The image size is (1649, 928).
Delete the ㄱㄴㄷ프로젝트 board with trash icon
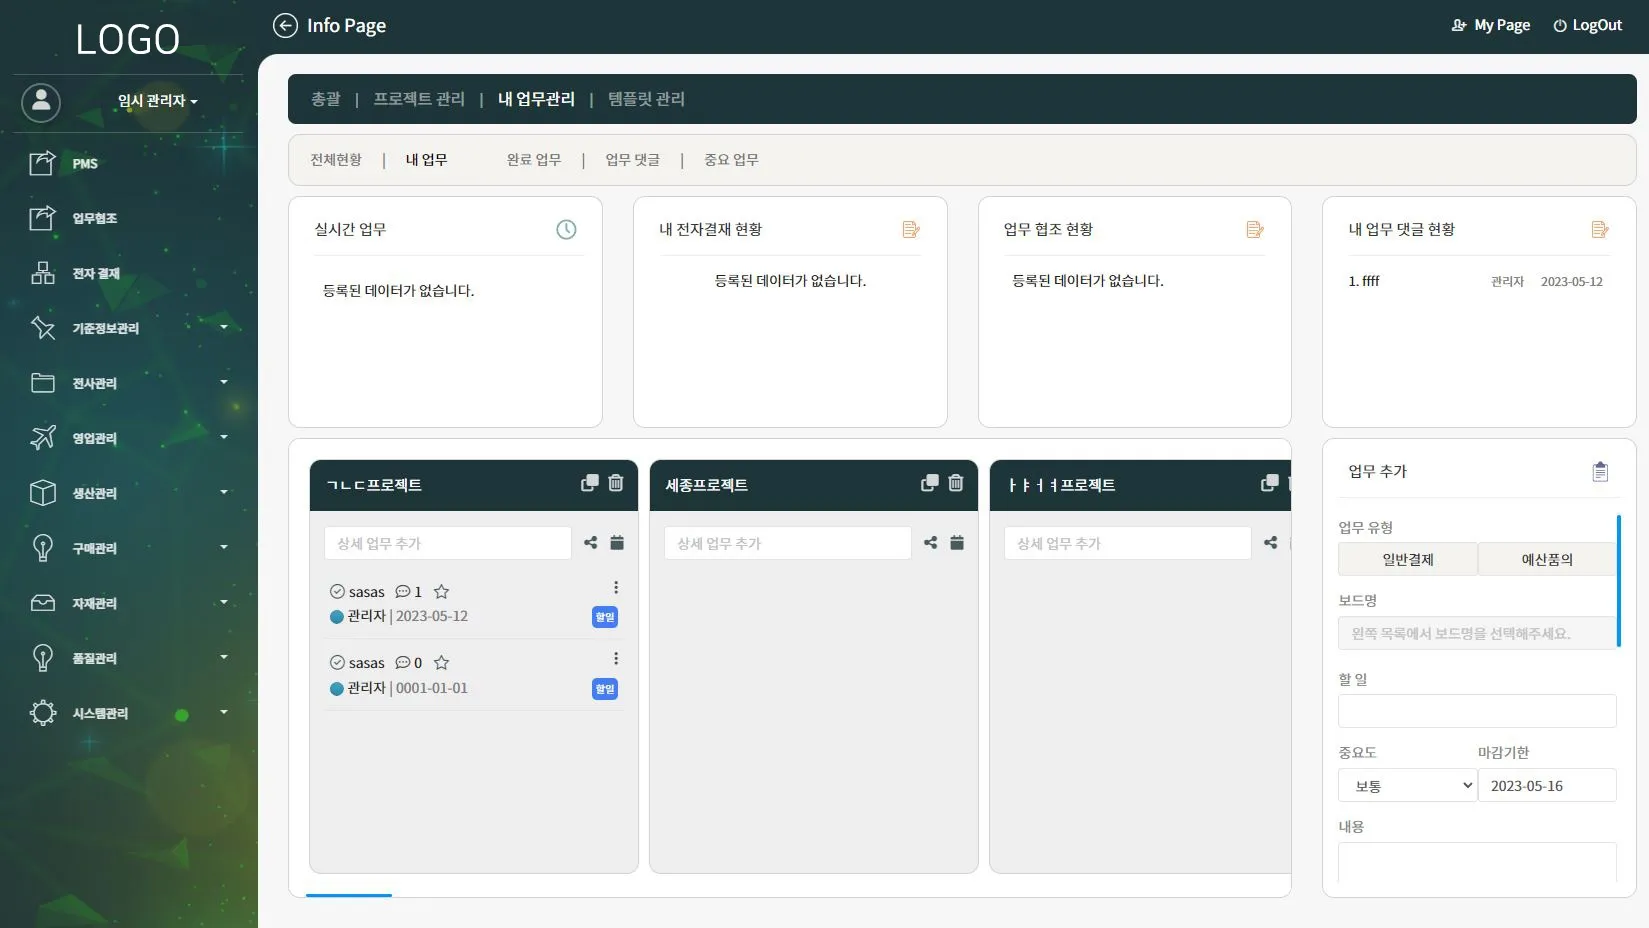tap(616, 483)
